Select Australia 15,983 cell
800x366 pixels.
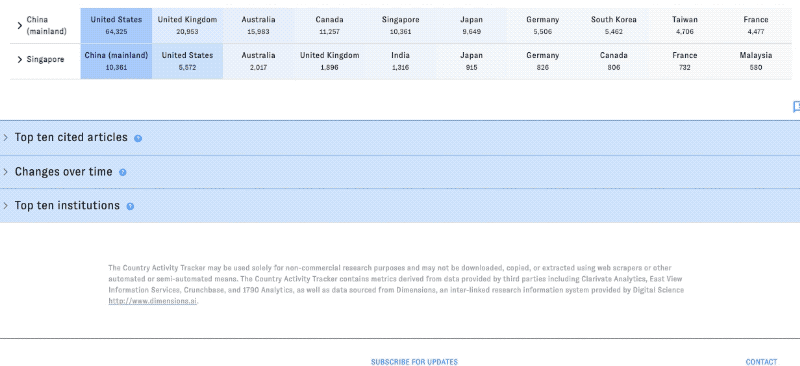click(x=258, y=26)
